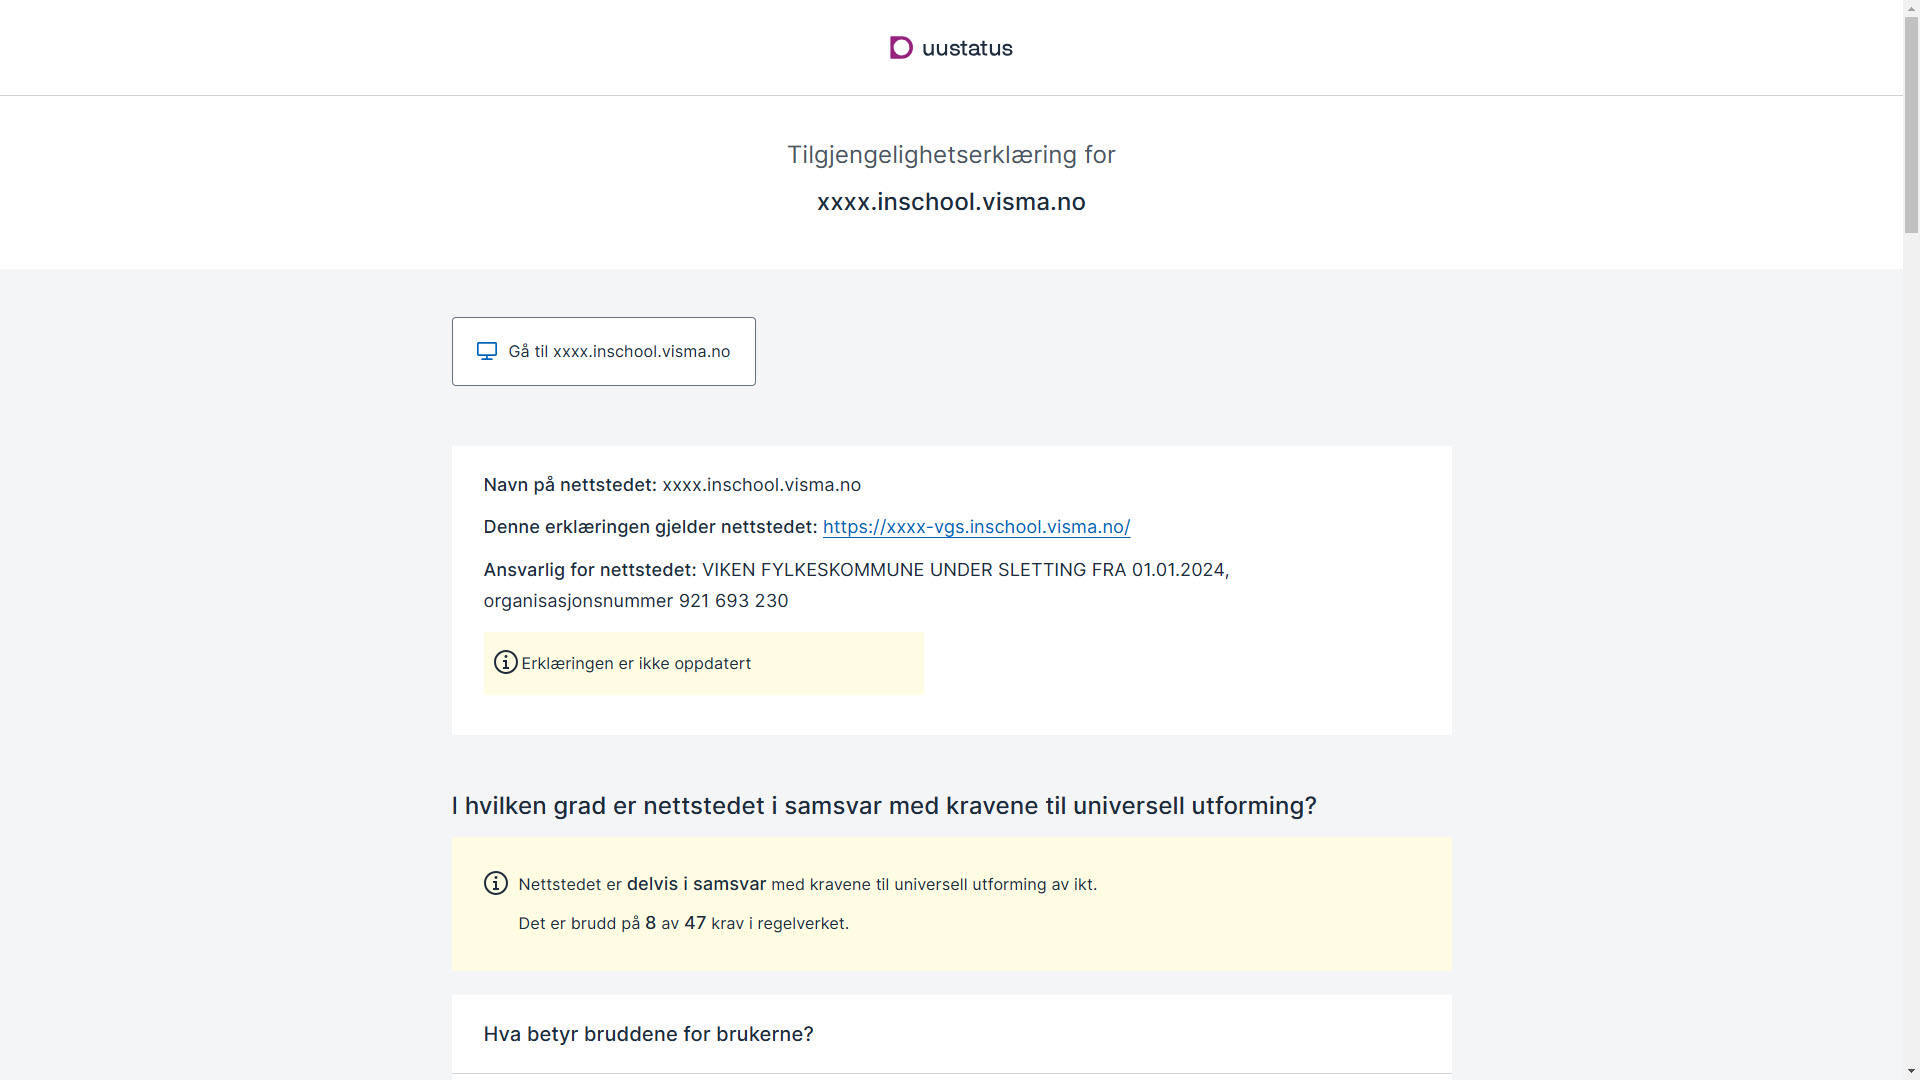
Task: Click the monitor icon in the Gå til button
Action: 487,351
